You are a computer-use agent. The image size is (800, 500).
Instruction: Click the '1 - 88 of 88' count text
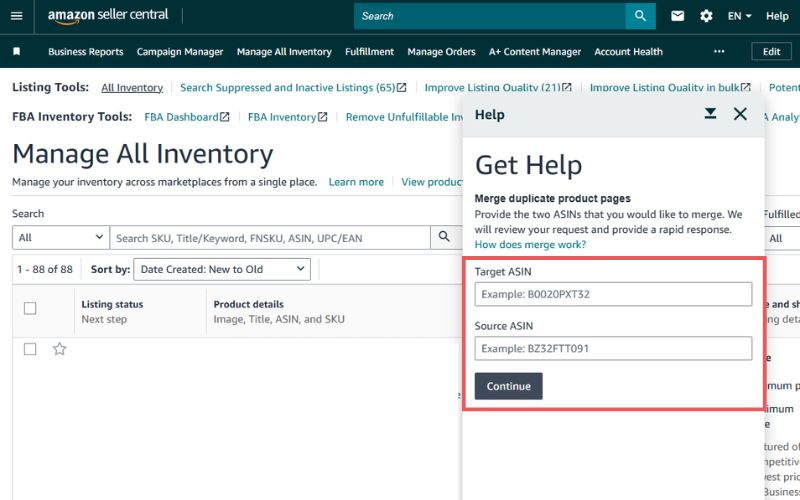click(x=45, y=269)
